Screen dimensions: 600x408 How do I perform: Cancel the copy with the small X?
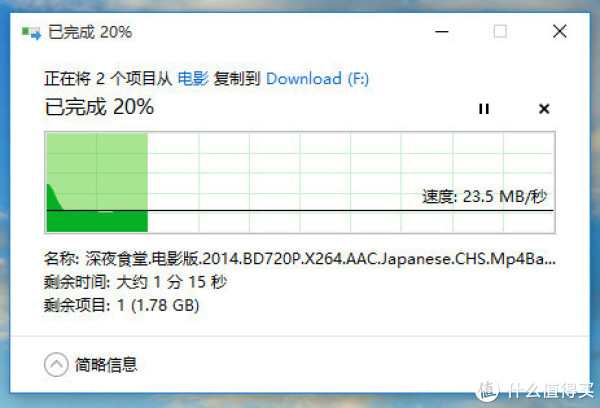point(544,109)
